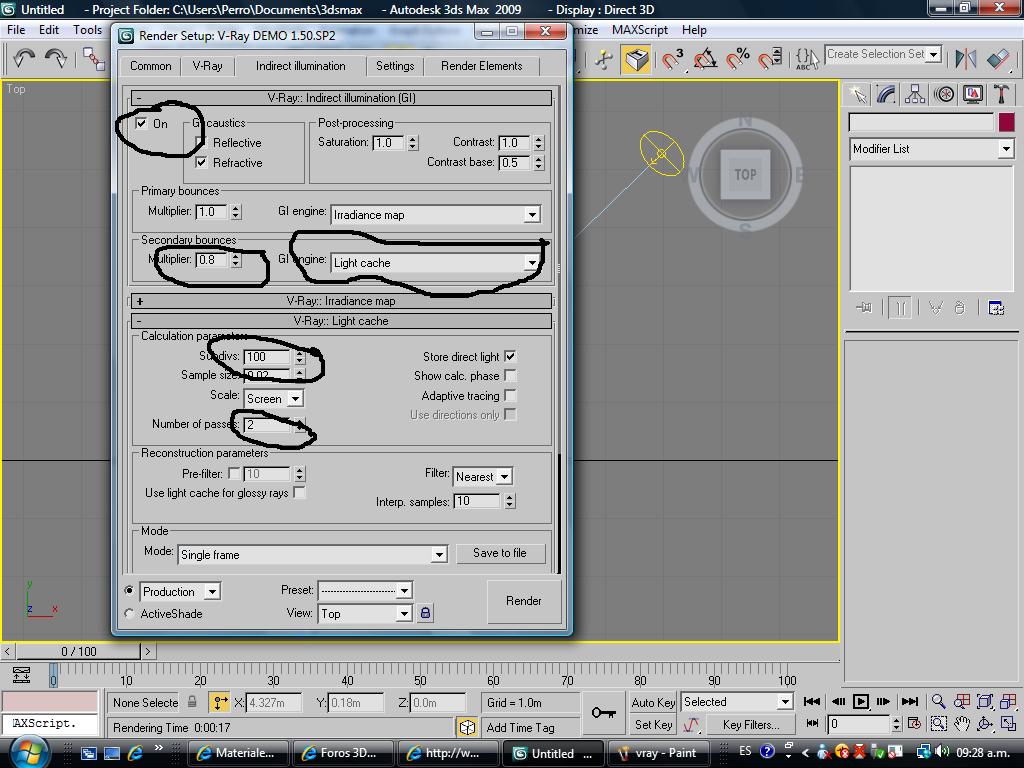Expand the V-Ray Irradiance map rollout
This screenshot has height=768, width=1024.
point(341,301)
